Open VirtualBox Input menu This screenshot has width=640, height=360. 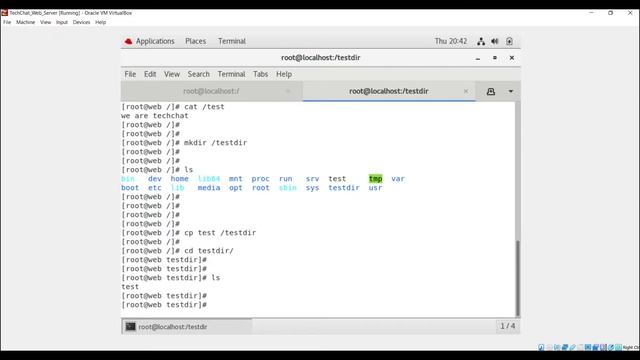click(62, 22)
